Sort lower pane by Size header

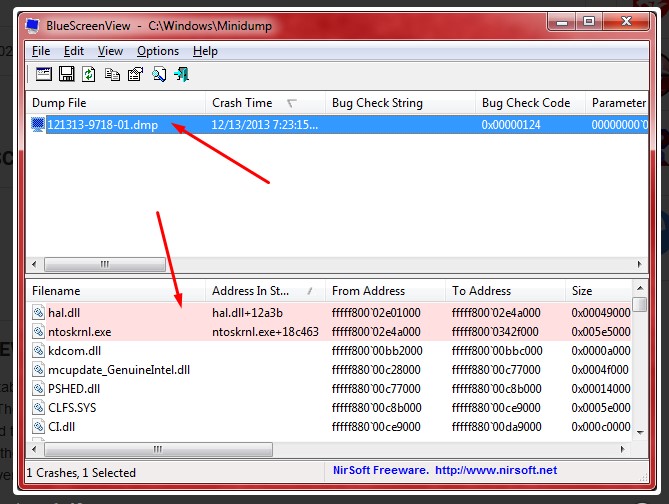tap(599, 291)
